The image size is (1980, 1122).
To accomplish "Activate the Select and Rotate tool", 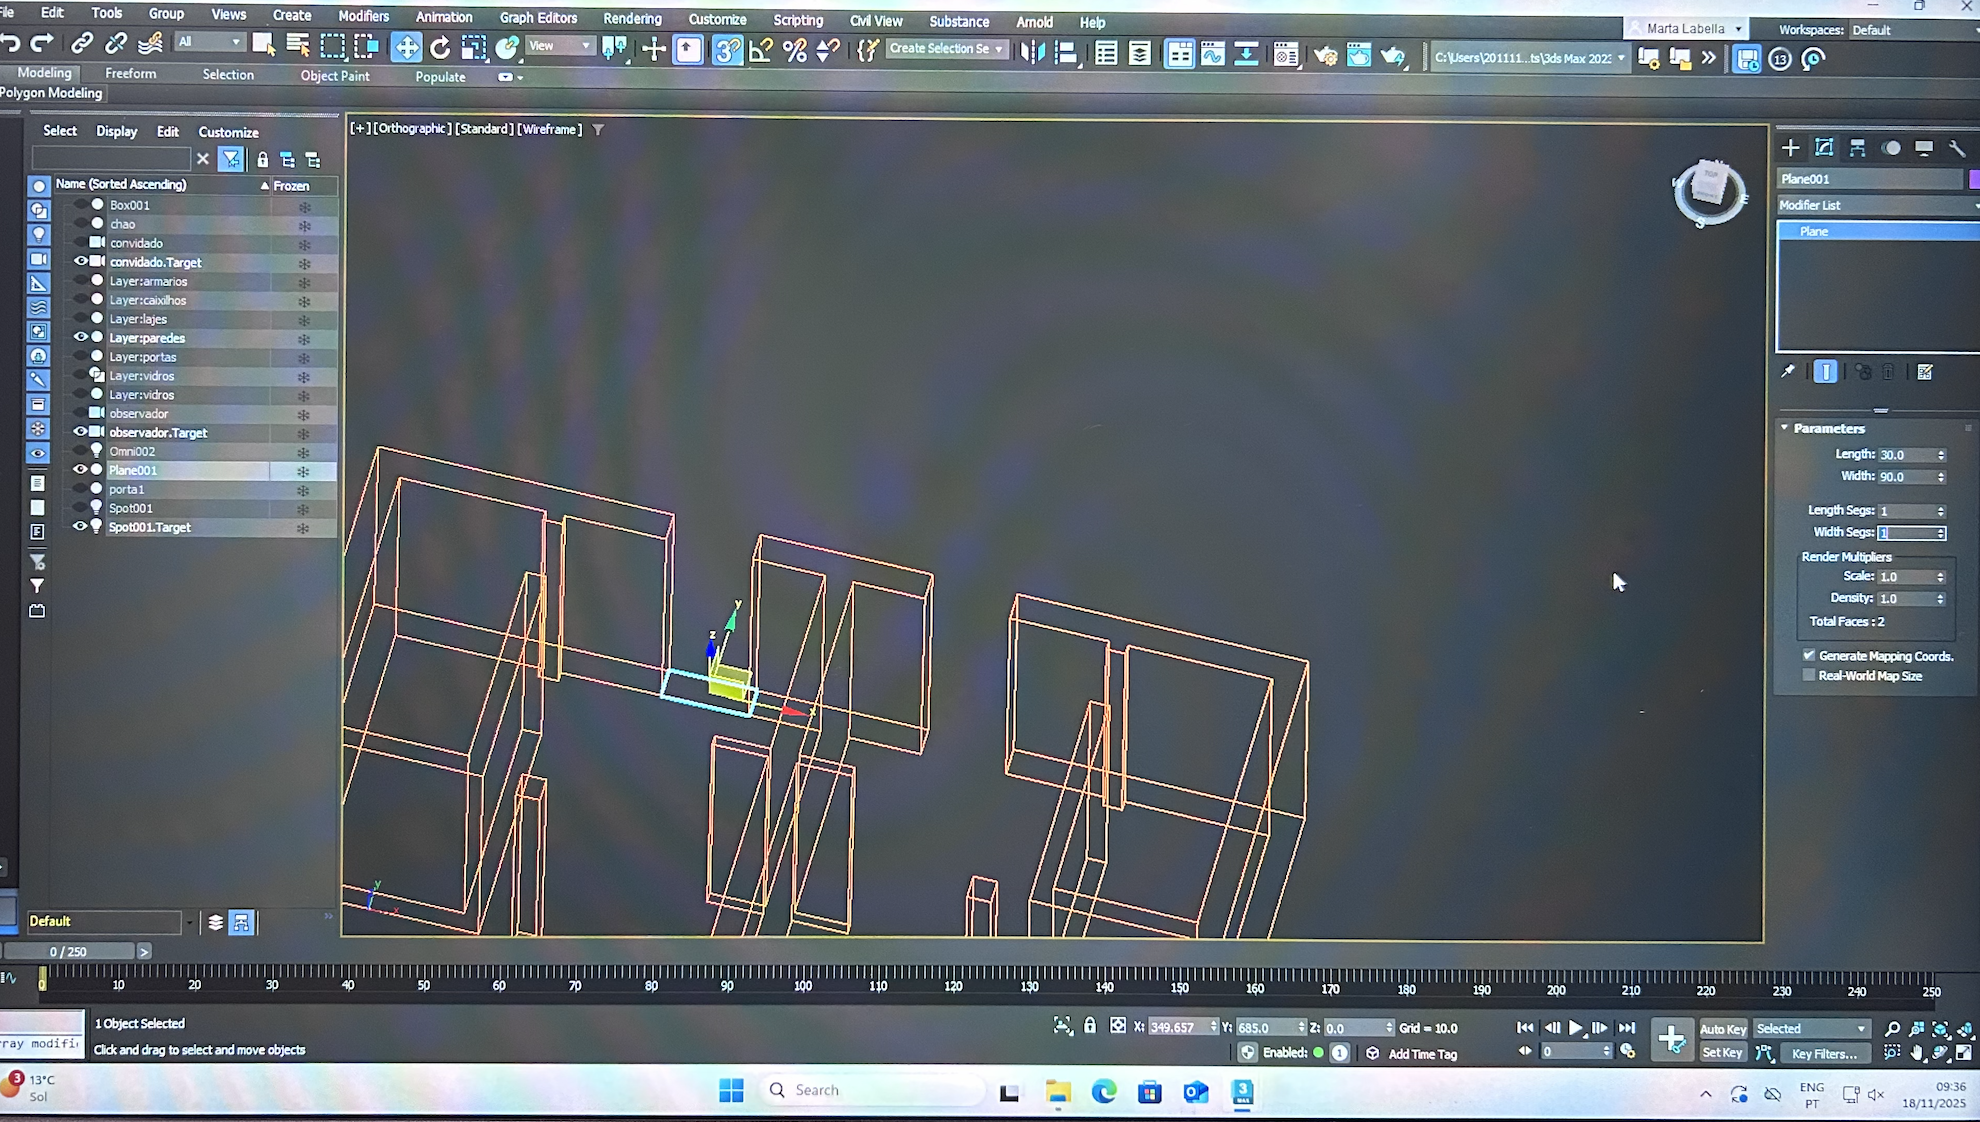I will point(440,47).
